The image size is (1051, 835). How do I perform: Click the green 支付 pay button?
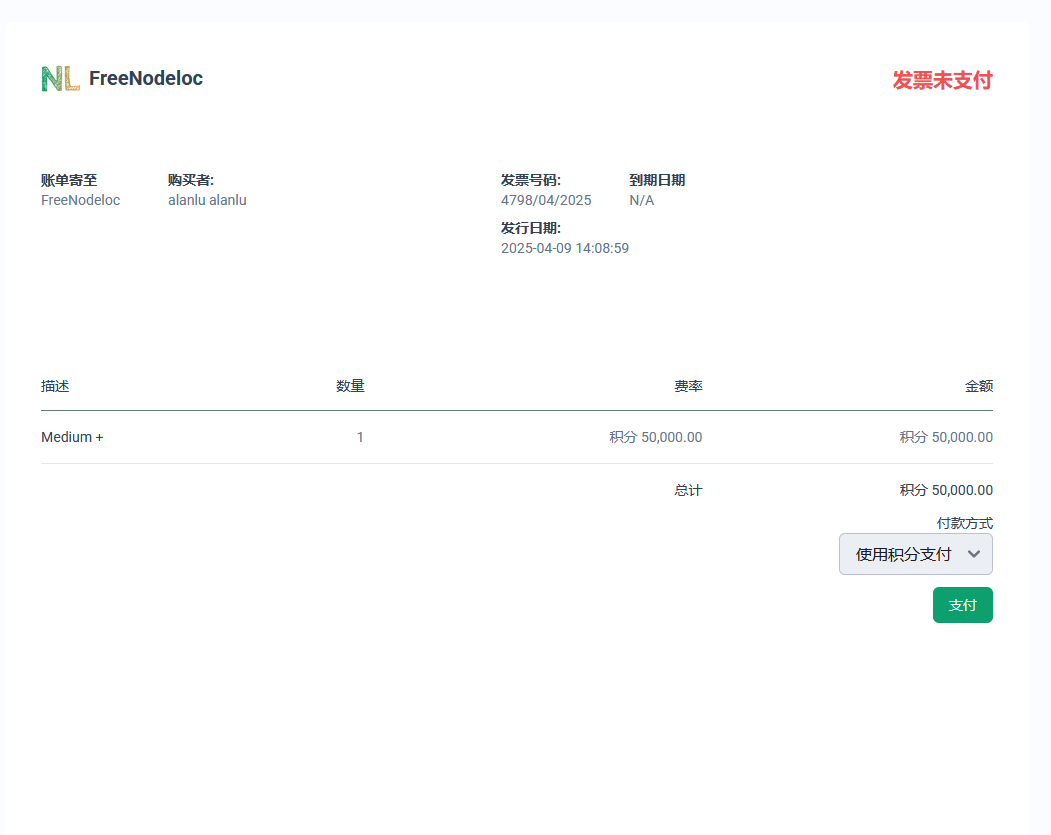point(963,605)
